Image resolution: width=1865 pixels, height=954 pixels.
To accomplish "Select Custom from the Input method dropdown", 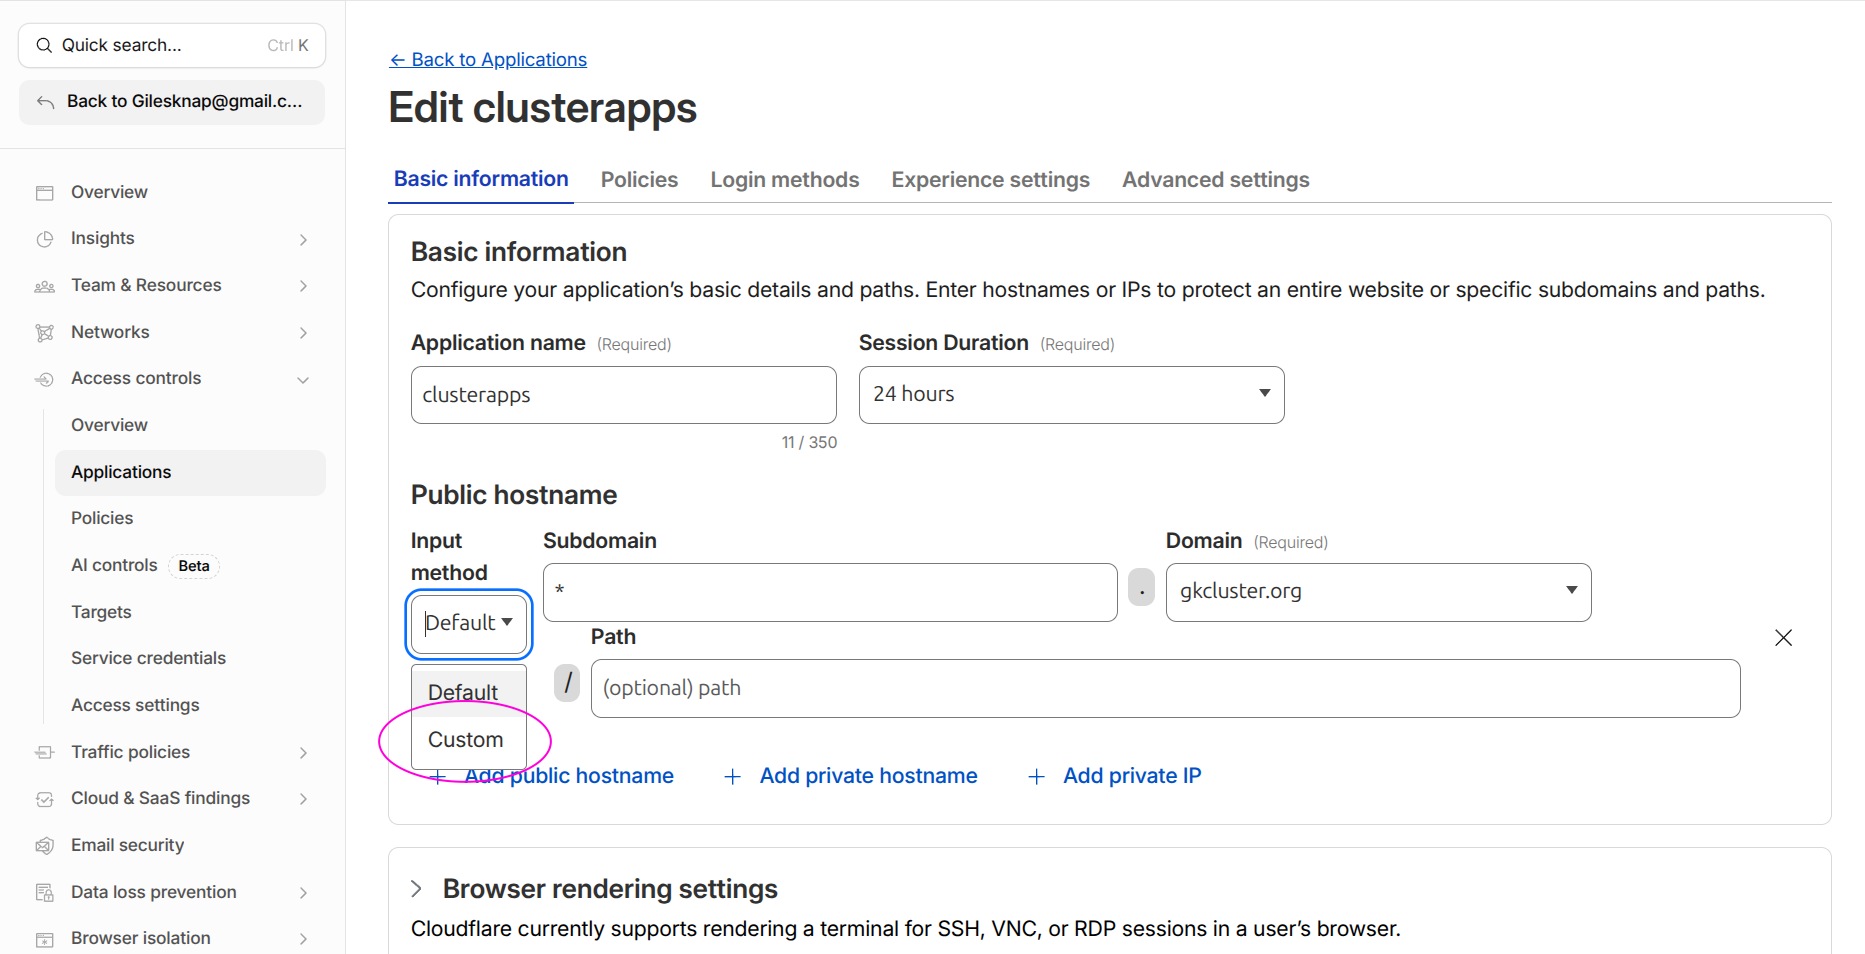I will click(465, 739).
